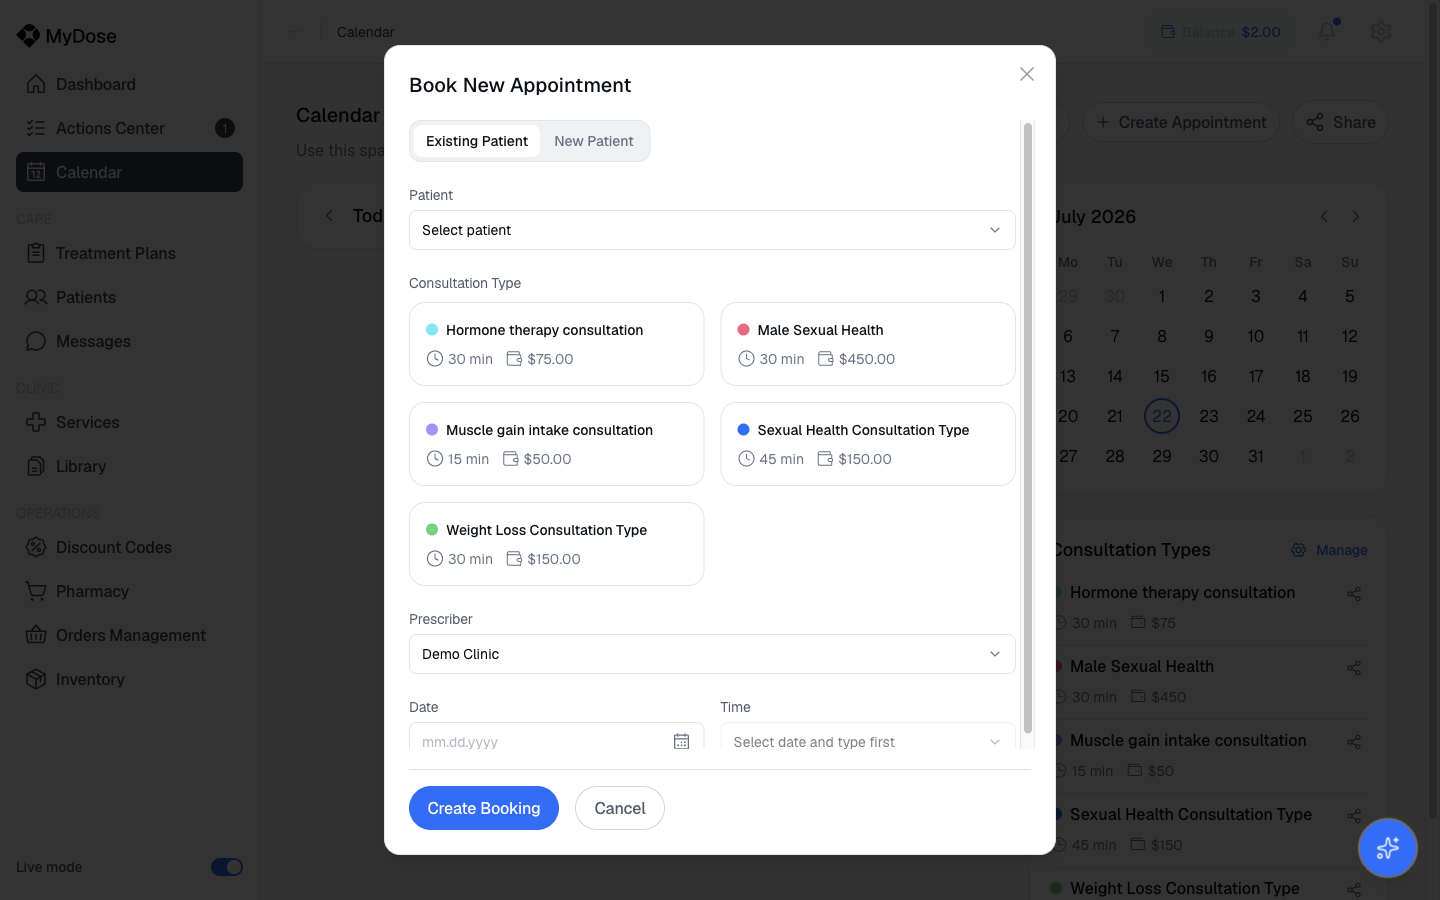Open Actions Center in the sidebar
This screenshot has width=1440, height=900.
point(129,128)
